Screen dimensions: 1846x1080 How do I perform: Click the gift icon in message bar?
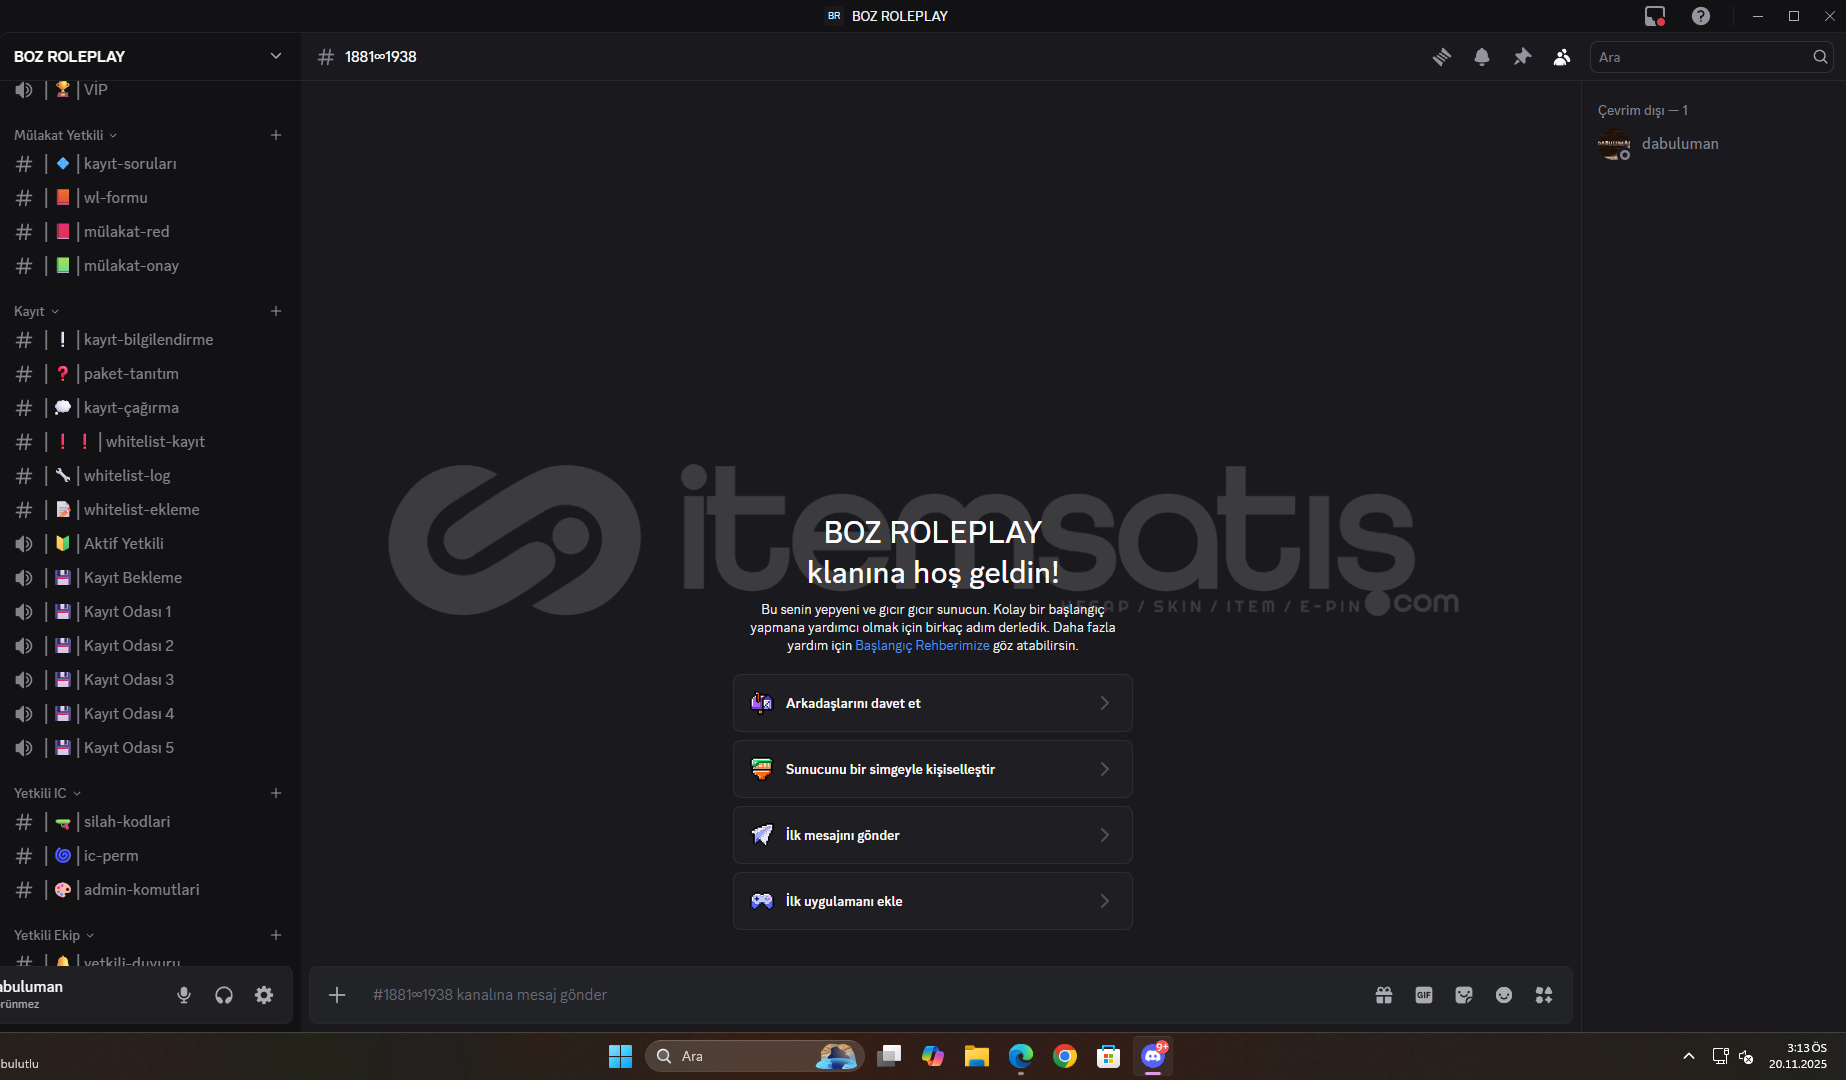pos(1384,995)
